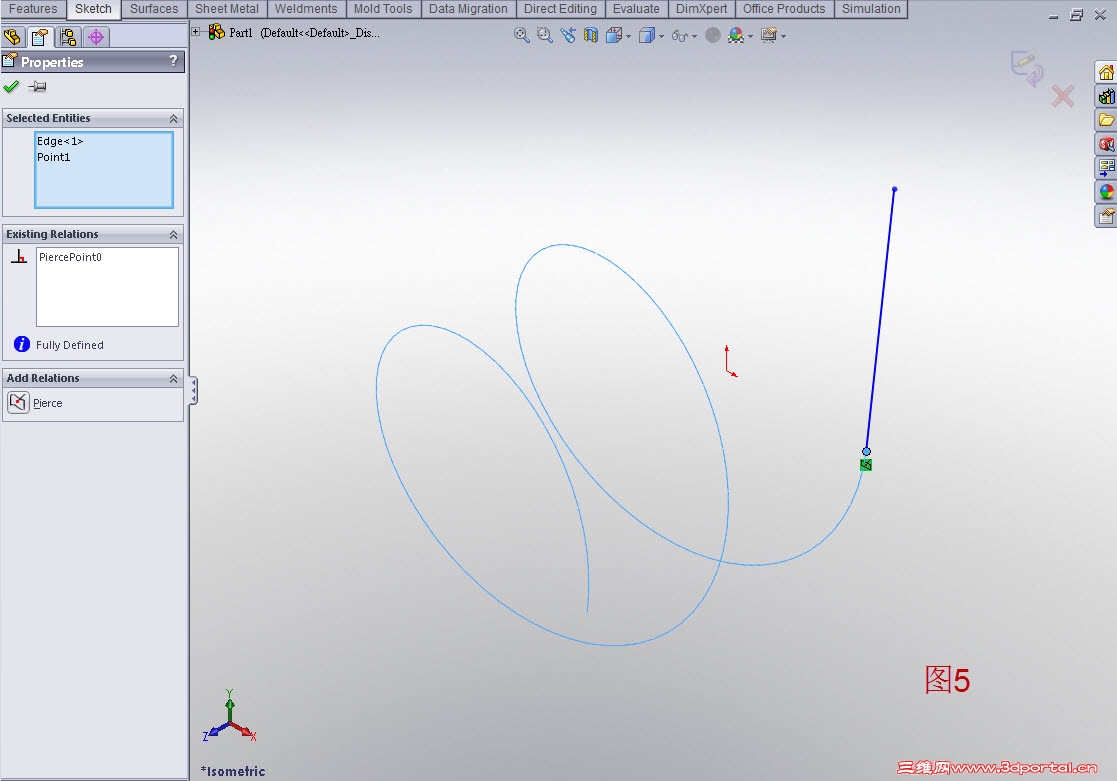Add the Pierce relation
The height and width of the screenshot is (781, 1117).
[x=48, y=403]
